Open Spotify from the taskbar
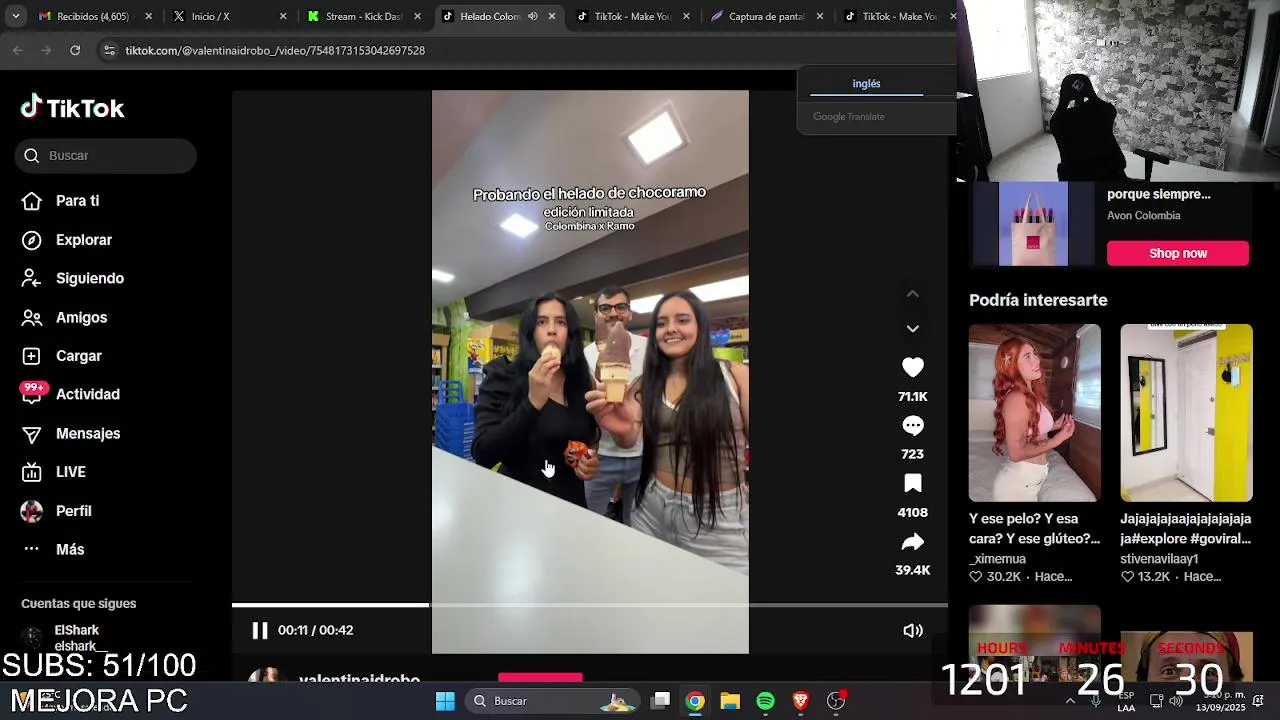The image size is (1280, 720). tap(765, 701)
